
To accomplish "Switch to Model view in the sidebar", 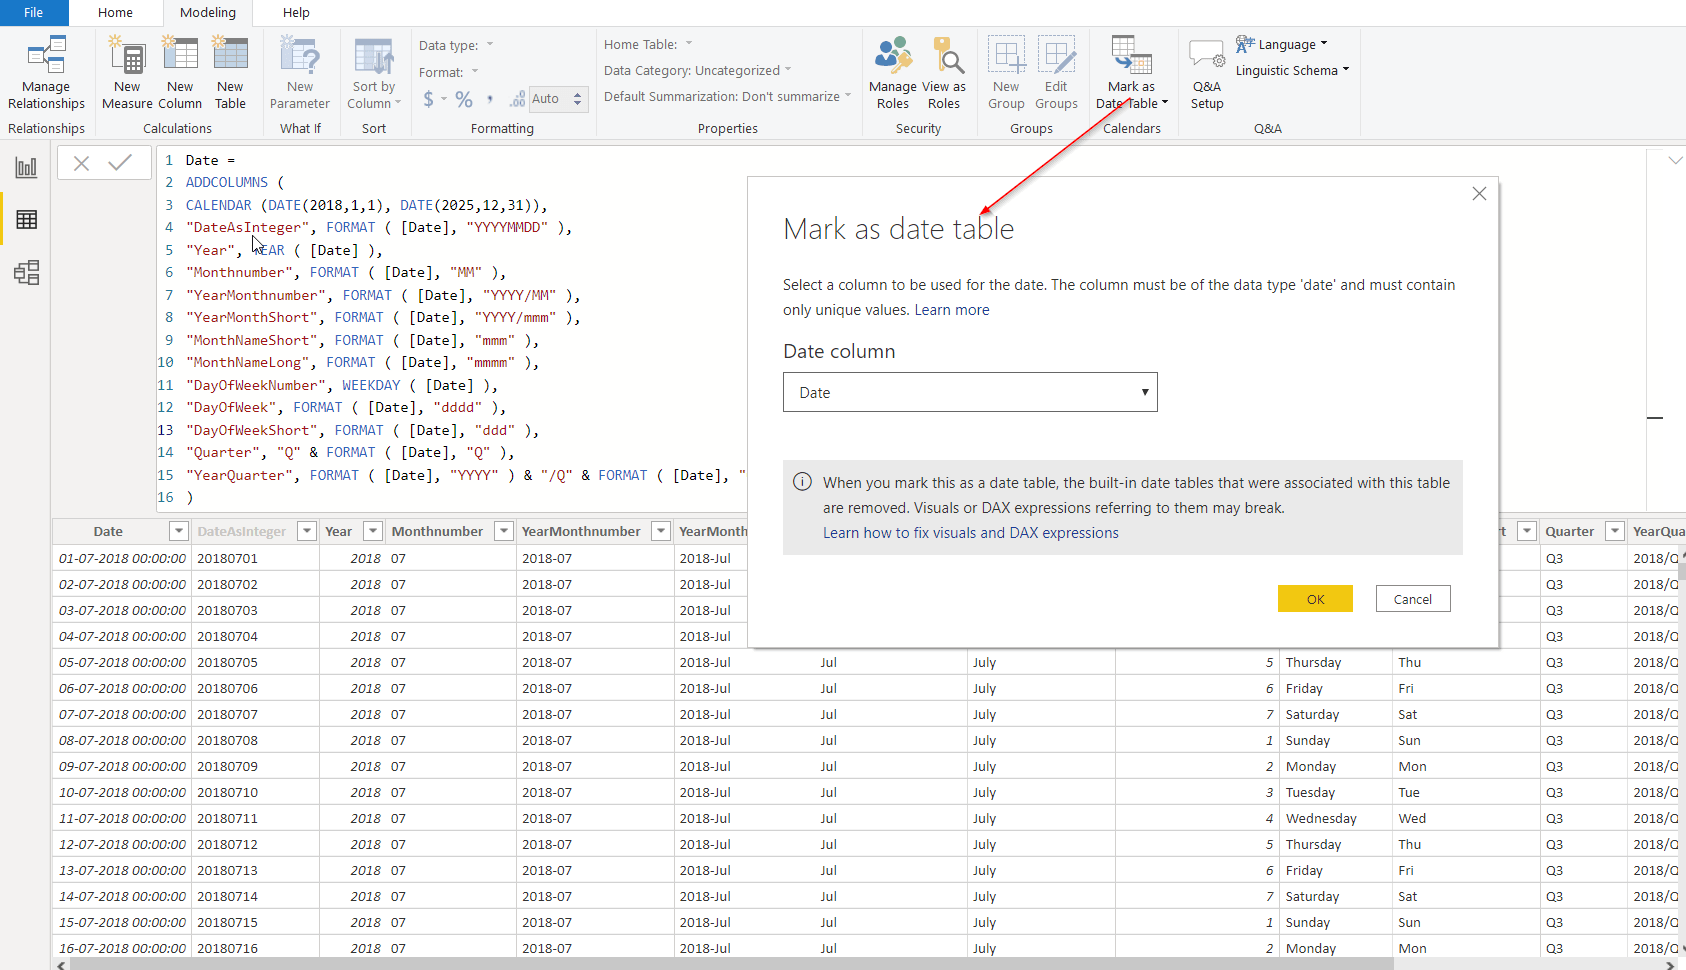I will point(26,272).
